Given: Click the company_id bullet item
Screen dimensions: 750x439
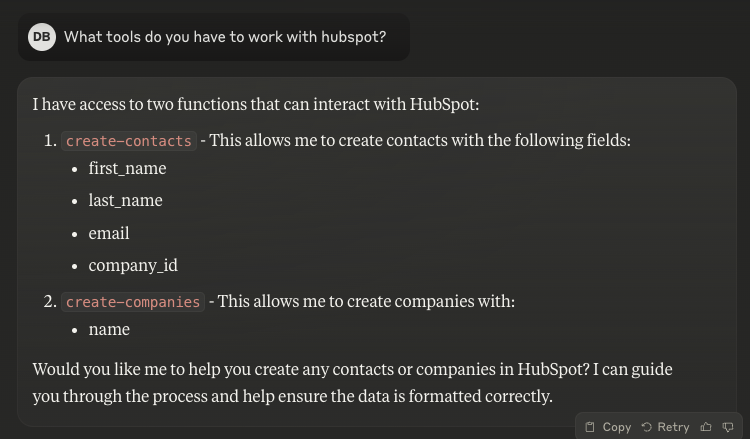Looking at the screenshot, I should coord(133,265).
